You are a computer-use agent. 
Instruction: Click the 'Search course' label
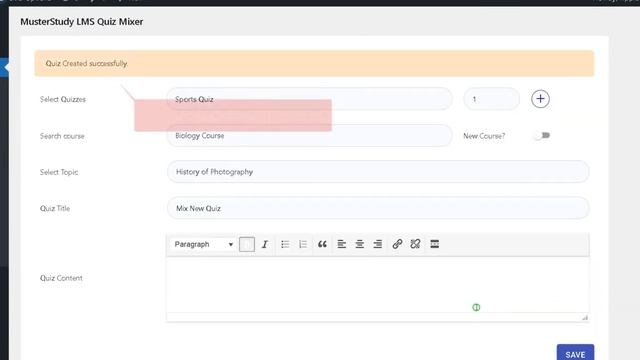tap(62, 136)
